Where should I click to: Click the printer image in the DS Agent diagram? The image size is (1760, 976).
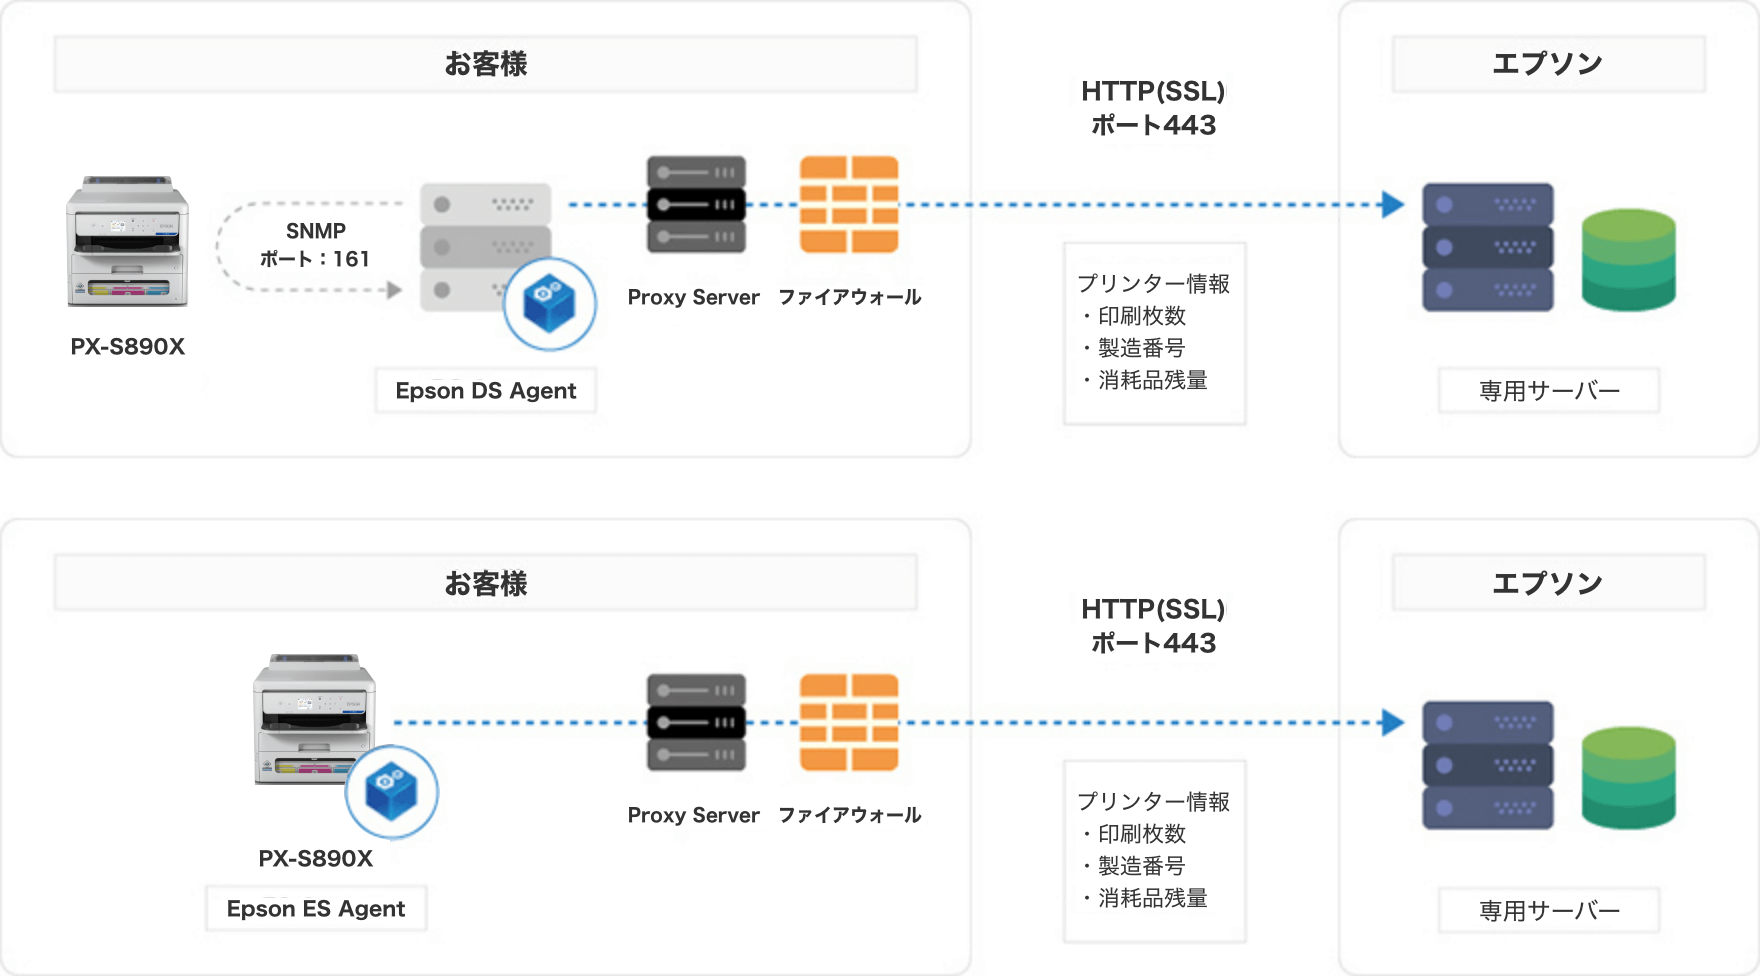[x=127, y=242]
